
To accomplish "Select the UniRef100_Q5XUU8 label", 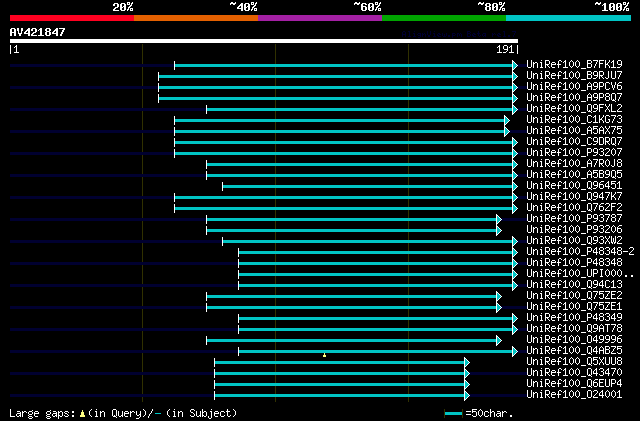I will [x=574, y=362].
